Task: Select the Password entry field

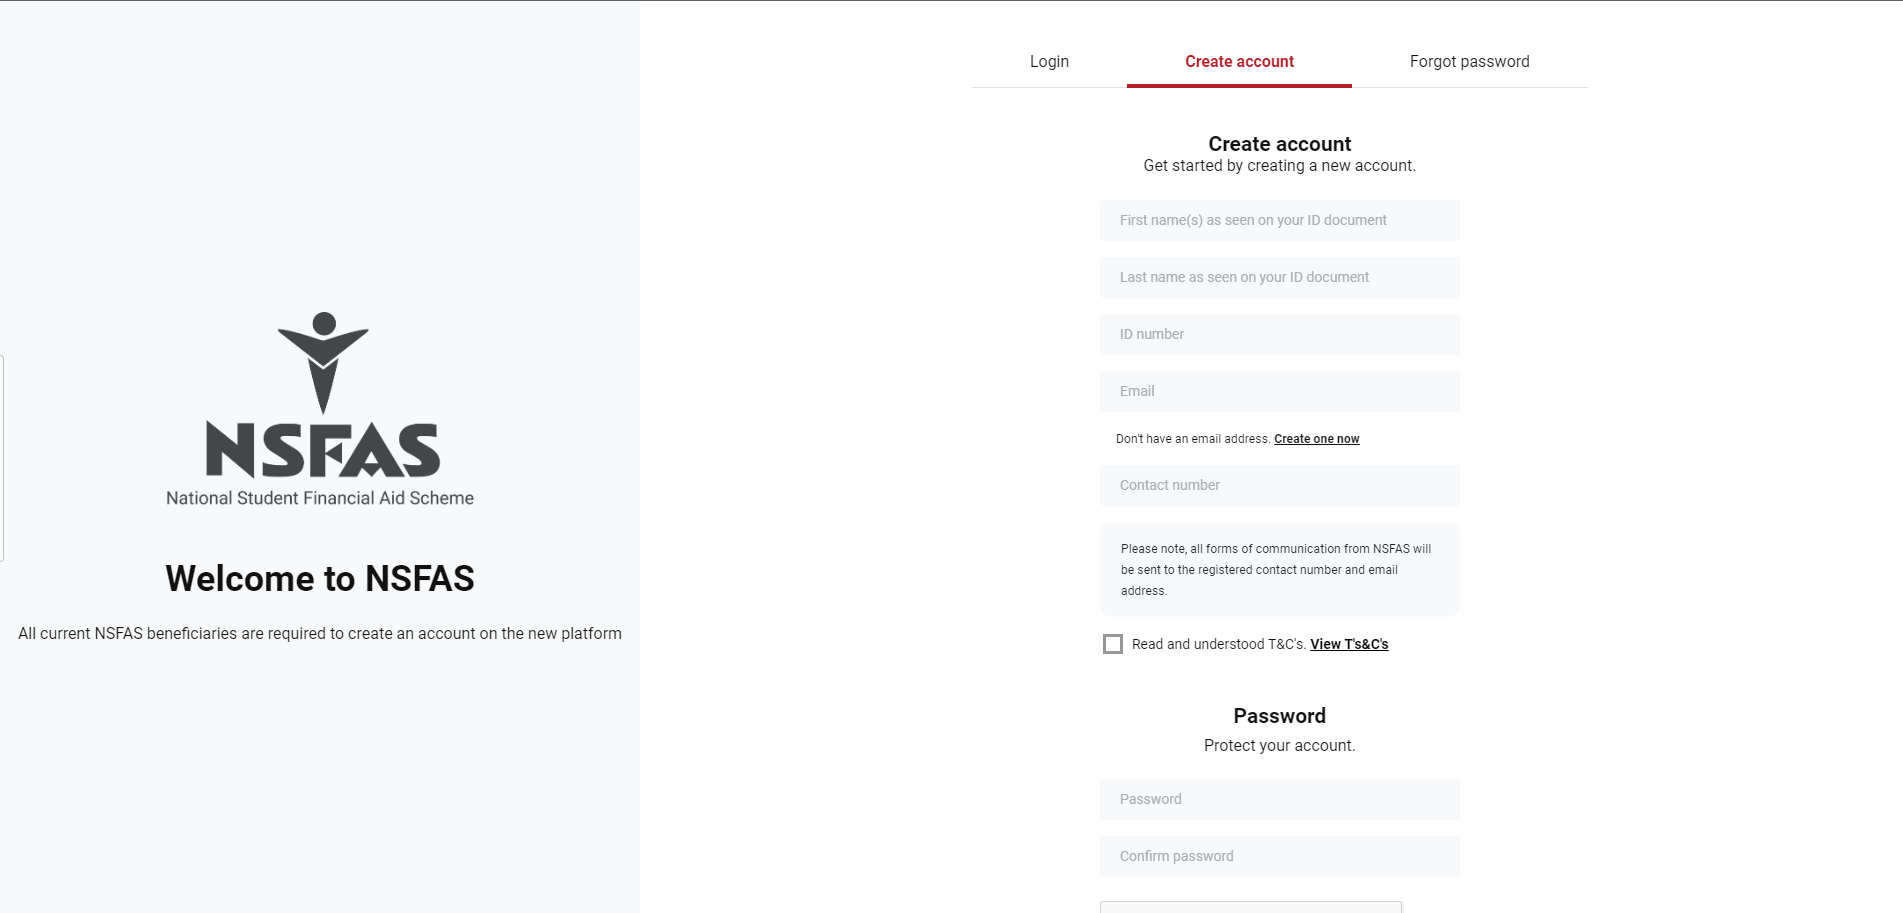Action: tap(1279, 799)
